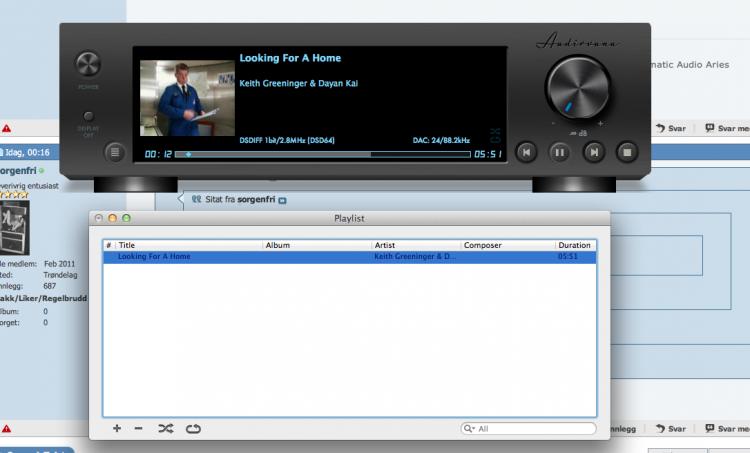Click the forum user avatar image
This screenshot has width=750, height=453.
click(x=15, y=228)
